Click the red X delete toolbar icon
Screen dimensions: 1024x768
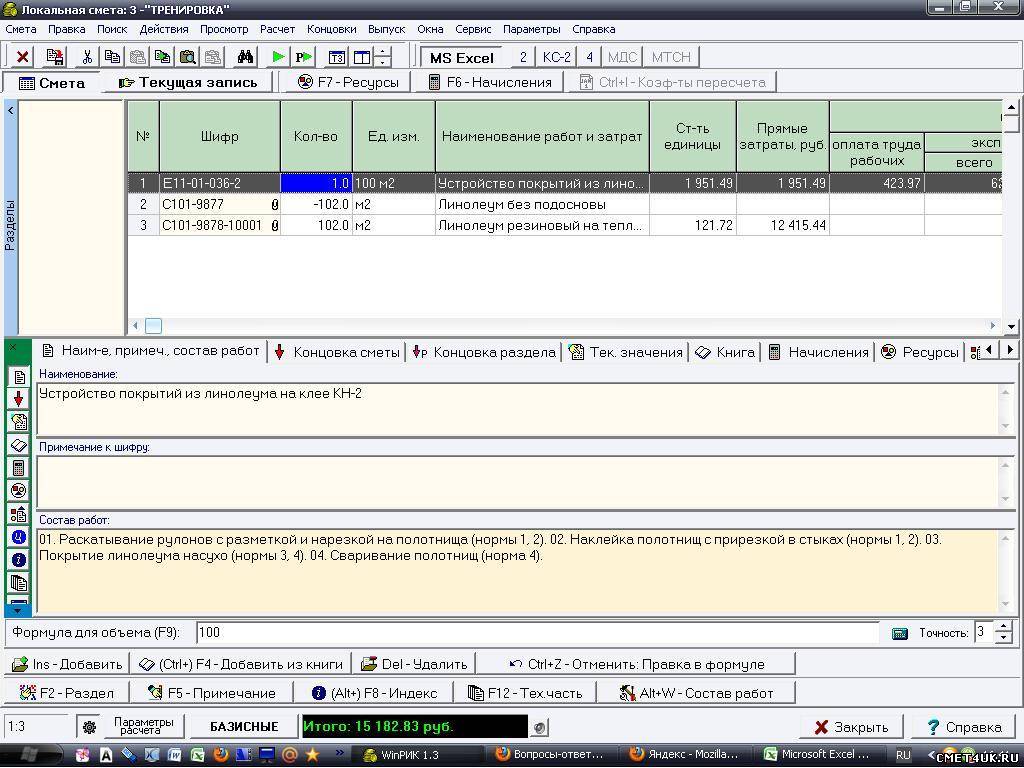tap(22, 57)
